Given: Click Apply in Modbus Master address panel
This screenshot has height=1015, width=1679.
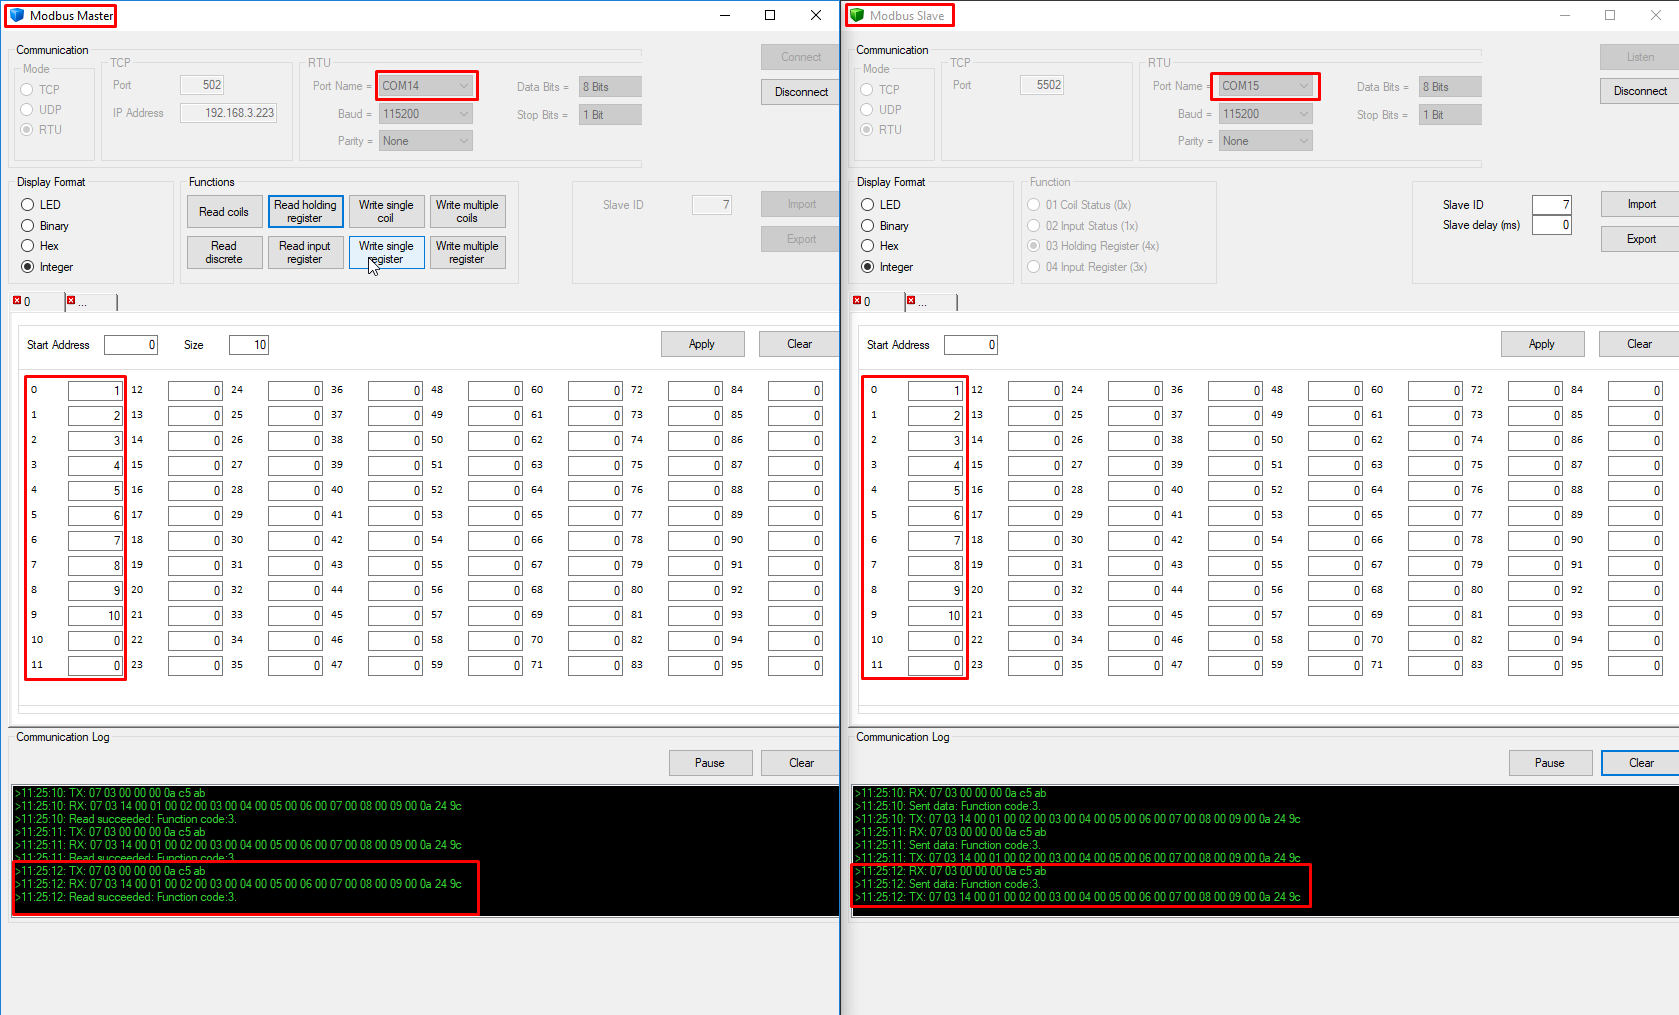Looking at the screenshot, I should click(702, 344).
